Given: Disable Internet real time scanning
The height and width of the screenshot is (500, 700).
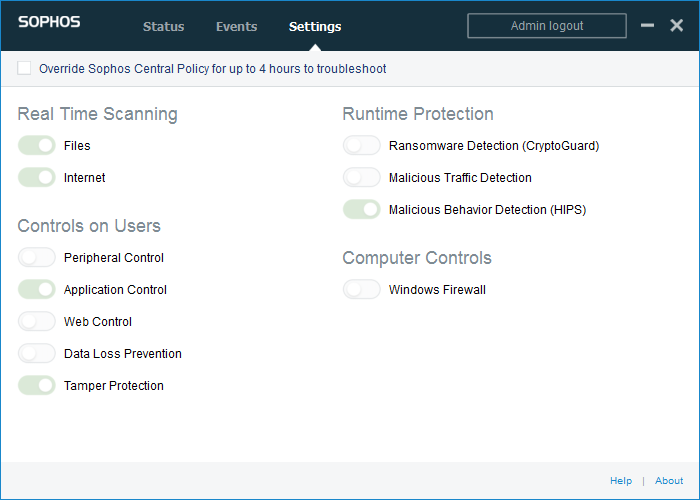Looking at the screenshot, I should click(37, 178).
